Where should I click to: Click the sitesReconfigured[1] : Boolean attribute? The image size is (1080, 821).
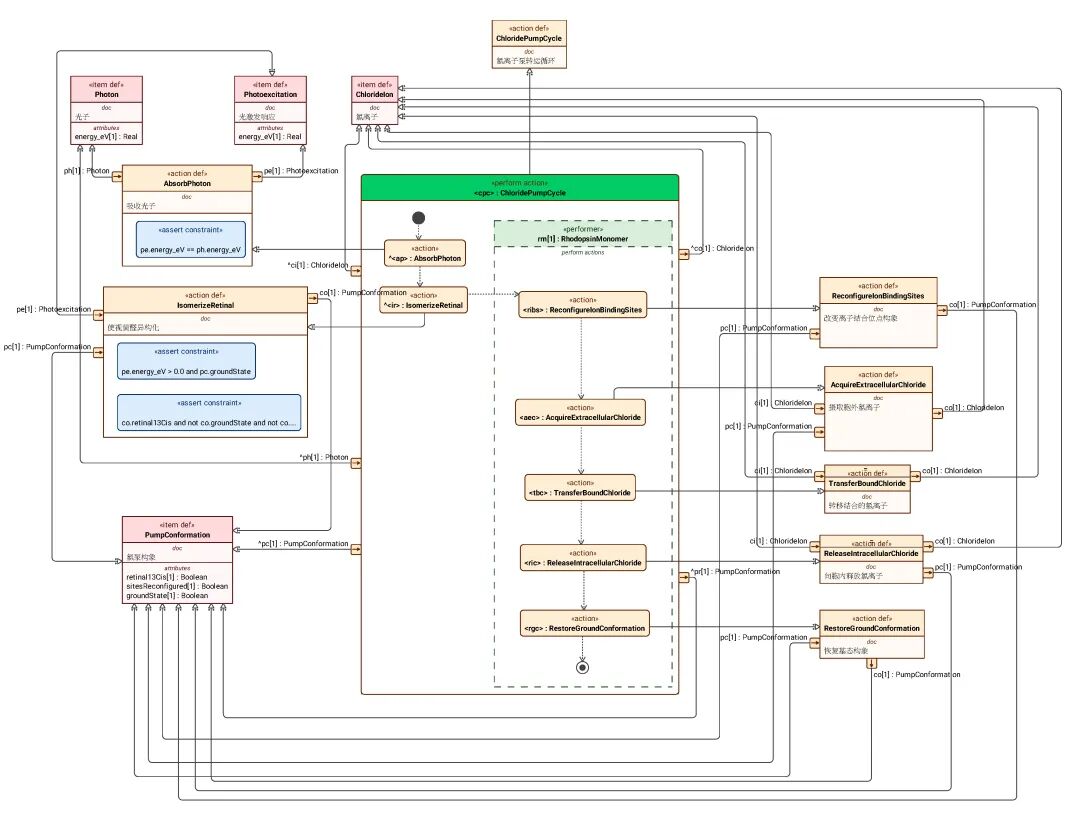pyautogui.click(x=177, y=586)
